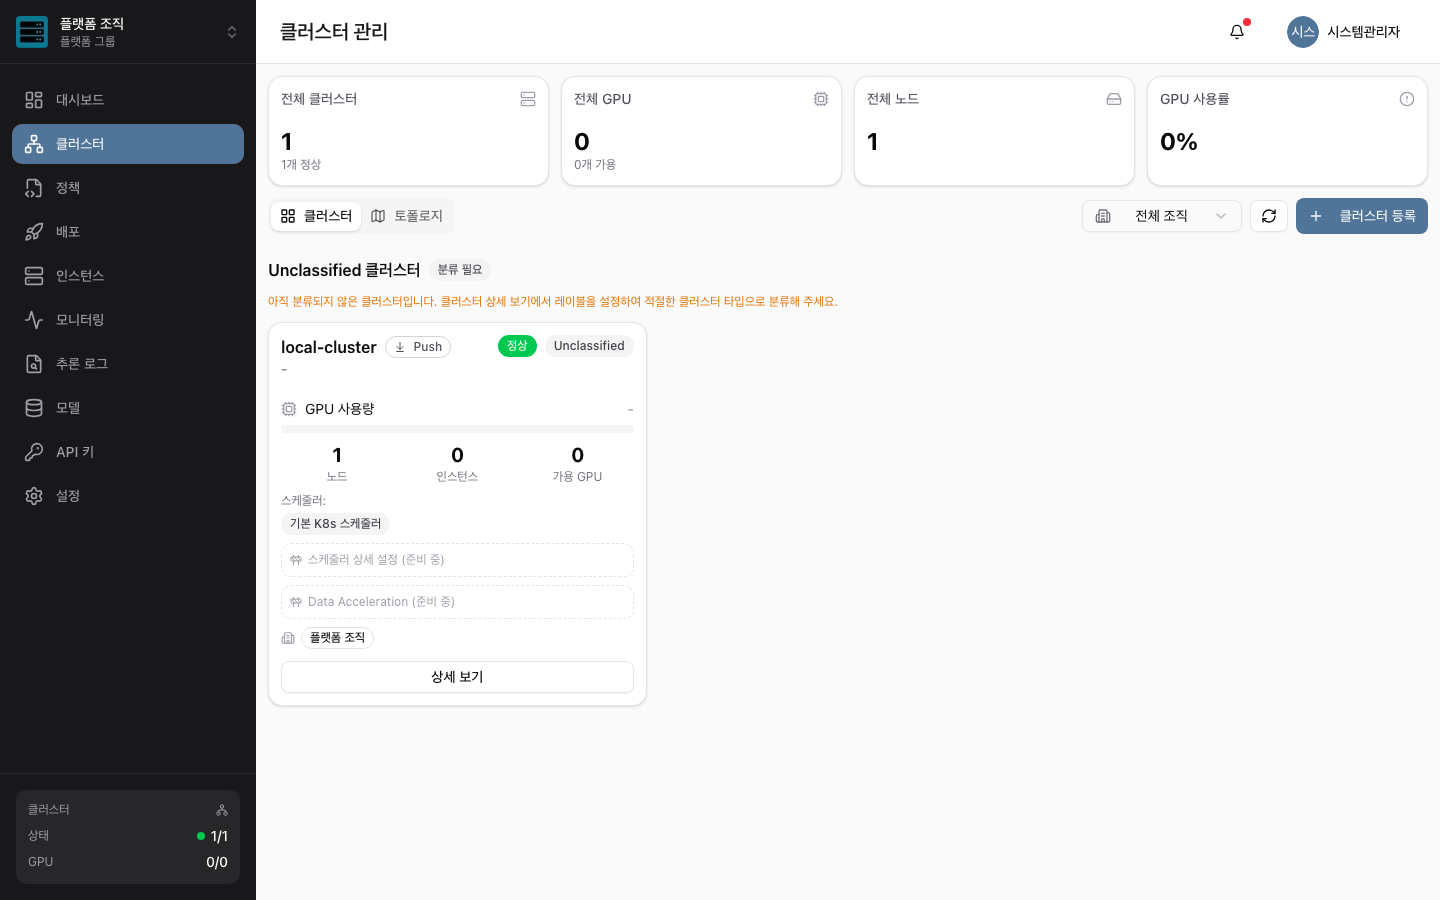This screenshot has height=900, width=1440.
Task: Click the 0개 가용 text
Action: point(595,164)
